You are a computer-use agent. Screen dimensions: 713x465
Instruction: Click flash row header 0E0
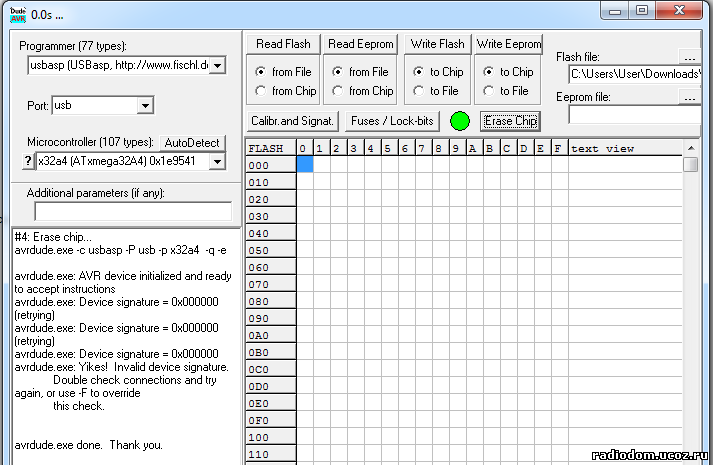(x=271, y=403)
